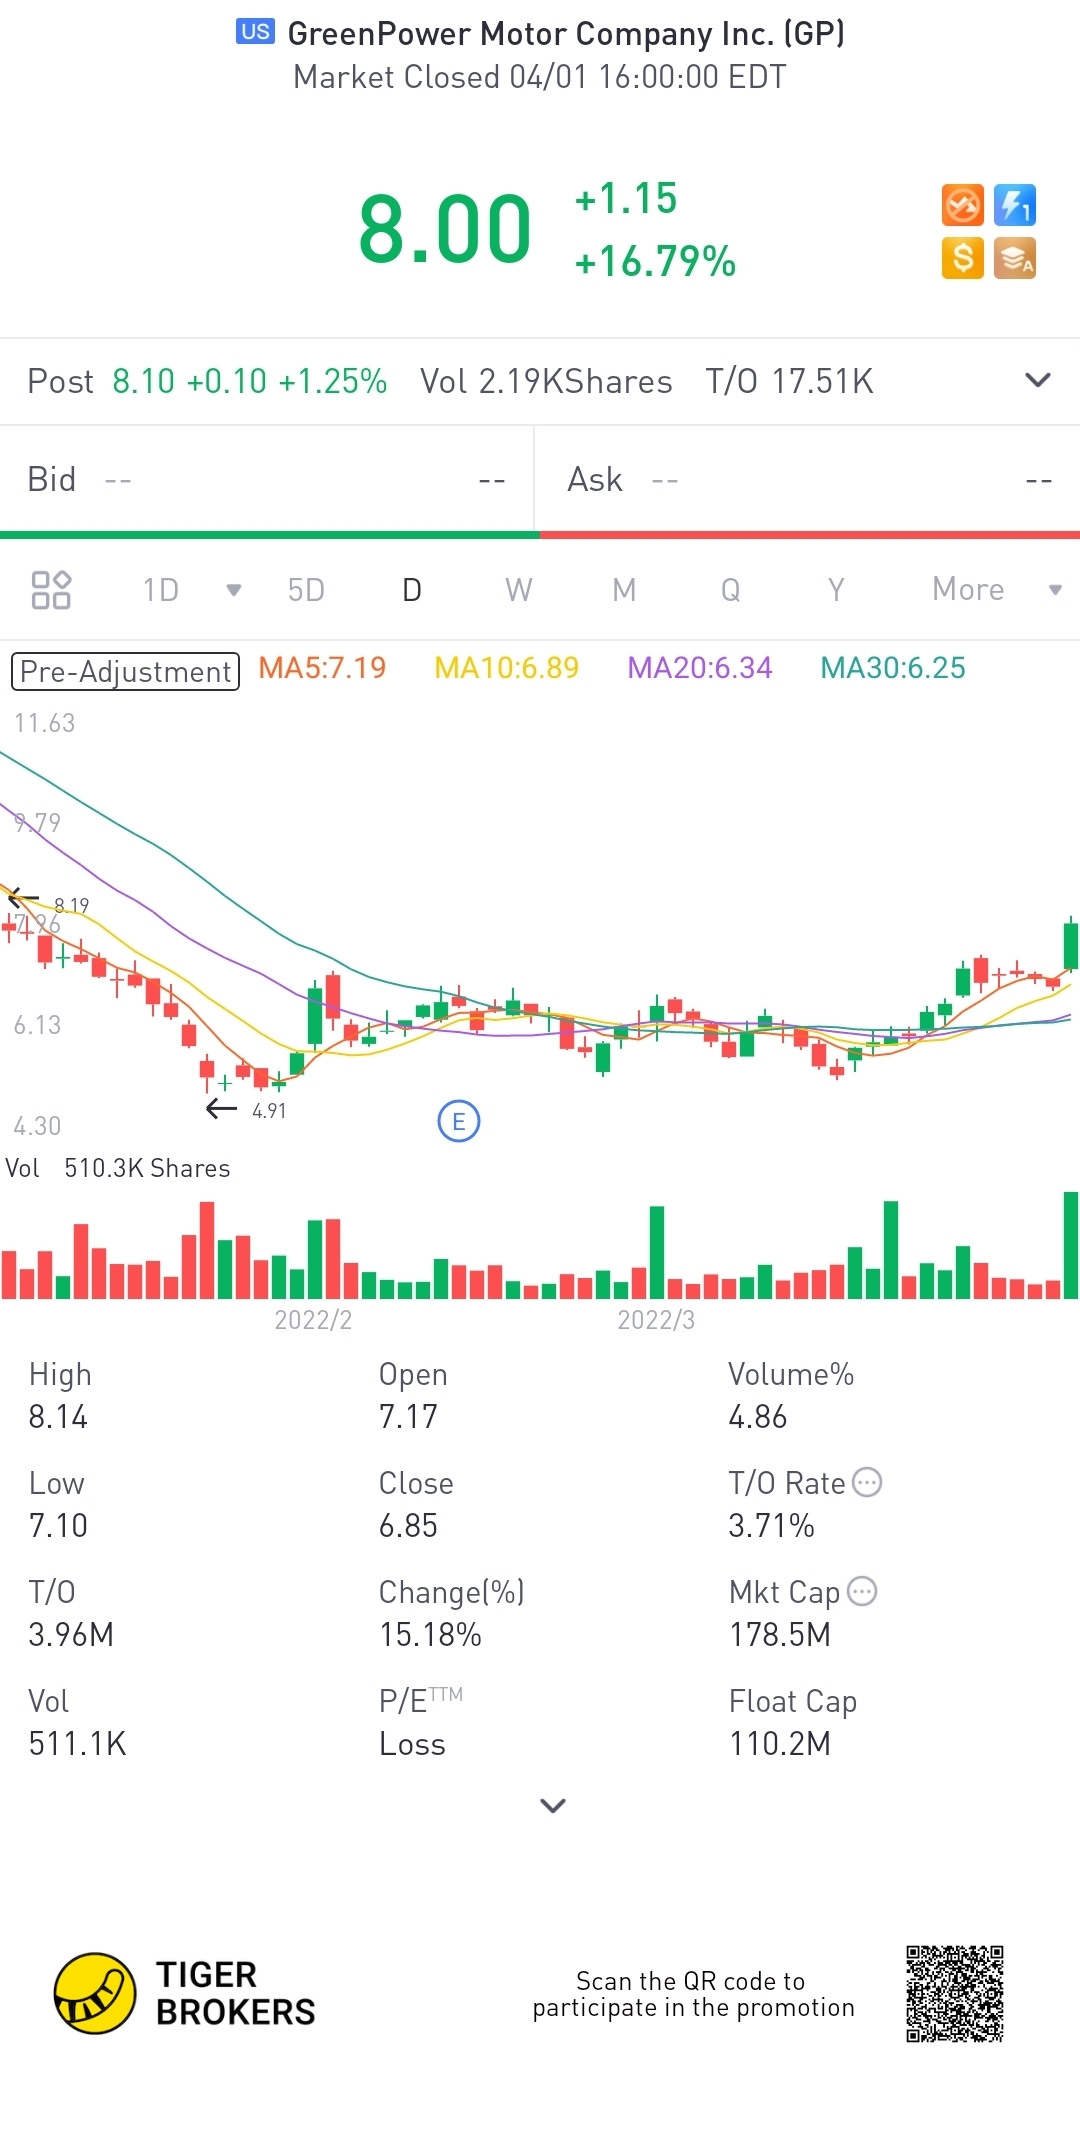Viewport: 1080px width, 2145px height.
Task: Tap the 8.19 high price marker
Action: point(71,905)
